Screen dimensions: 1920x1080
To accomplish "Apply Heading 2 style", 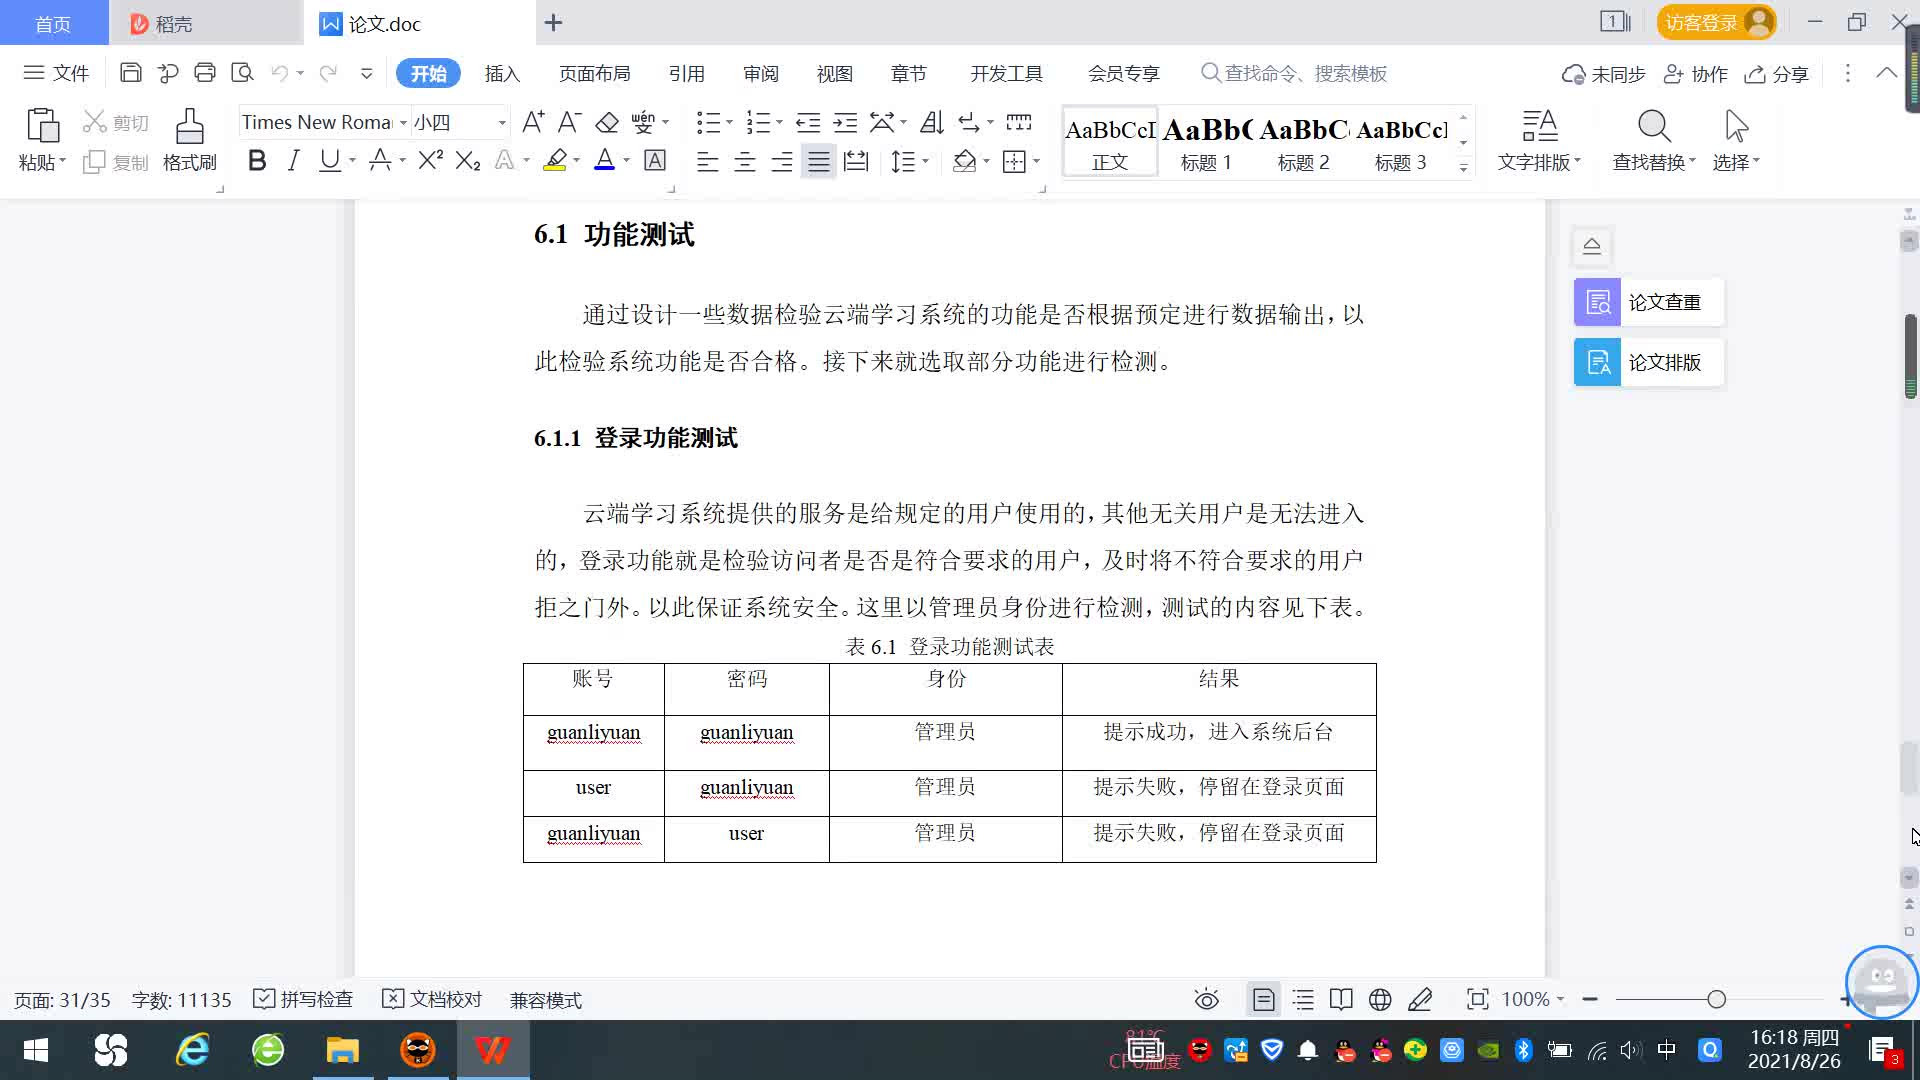I will pos(1303,142).
